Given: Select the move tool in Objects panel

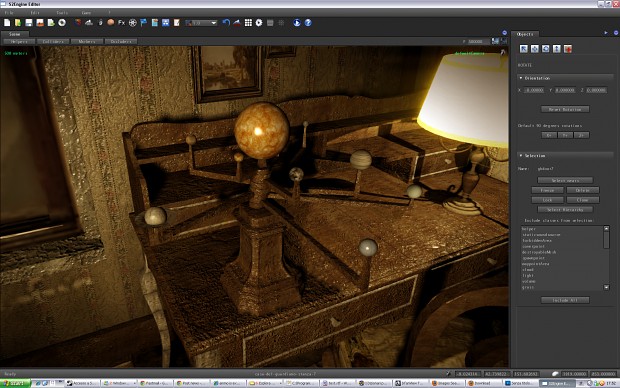Looking at the screenshot, I should coord(535,49).
